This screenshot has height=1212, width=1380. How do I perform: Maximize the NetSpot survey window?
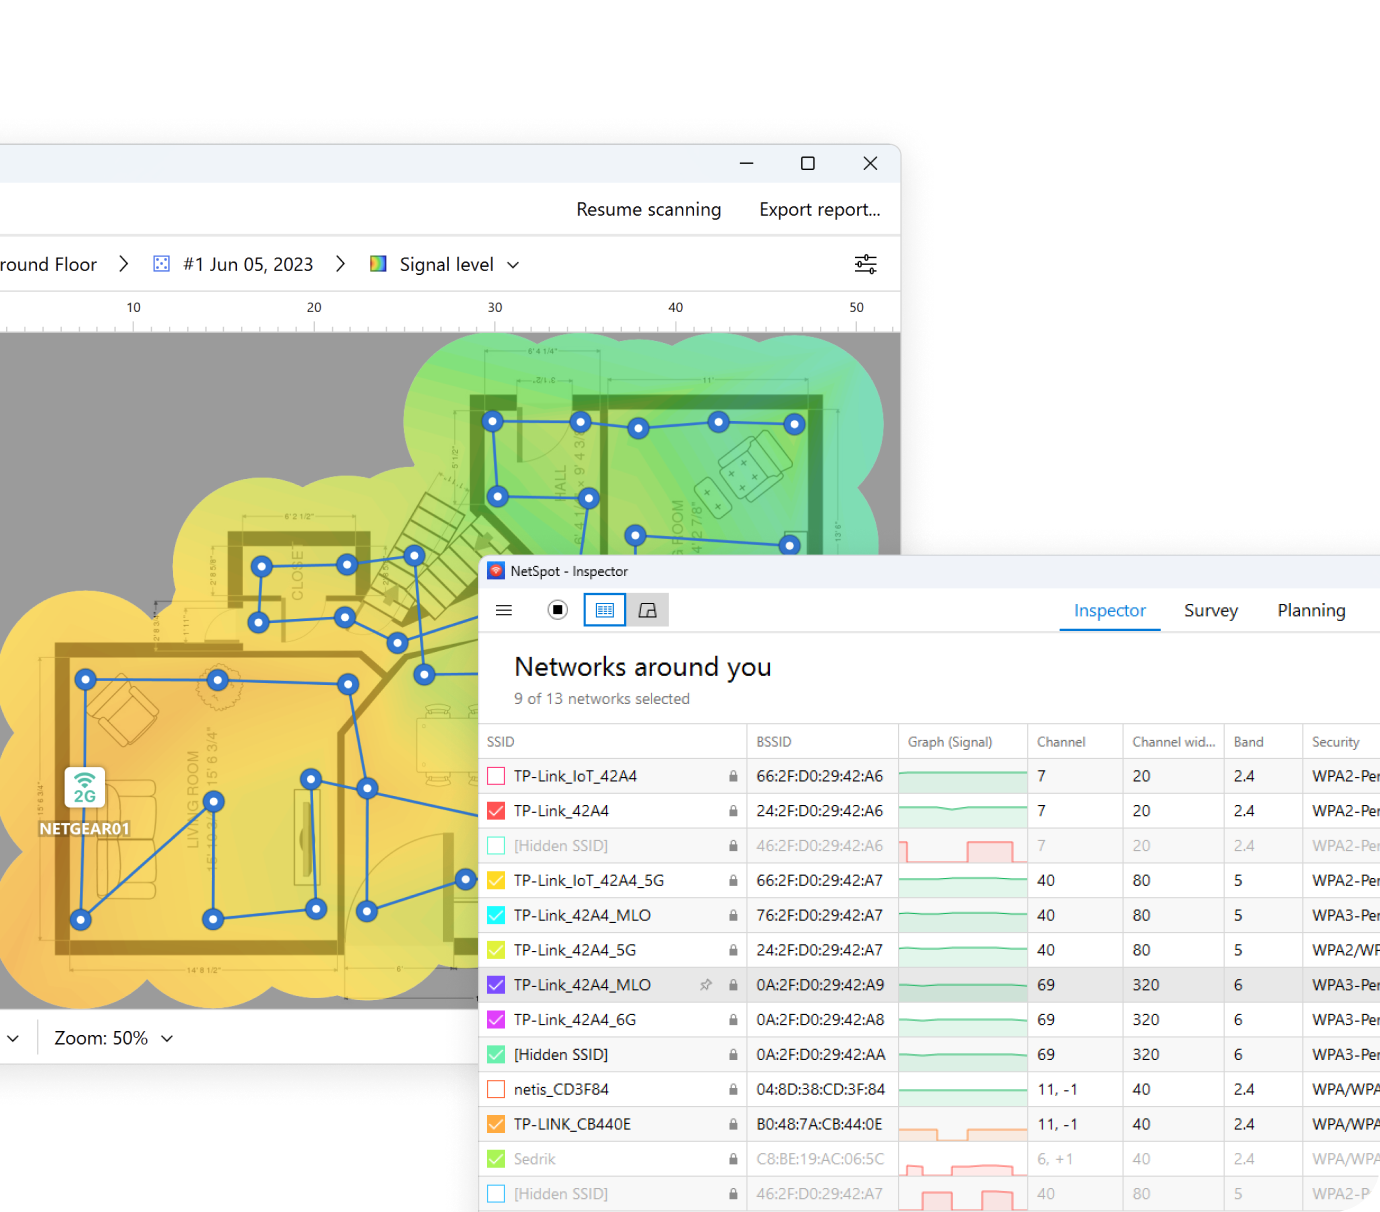808,163
